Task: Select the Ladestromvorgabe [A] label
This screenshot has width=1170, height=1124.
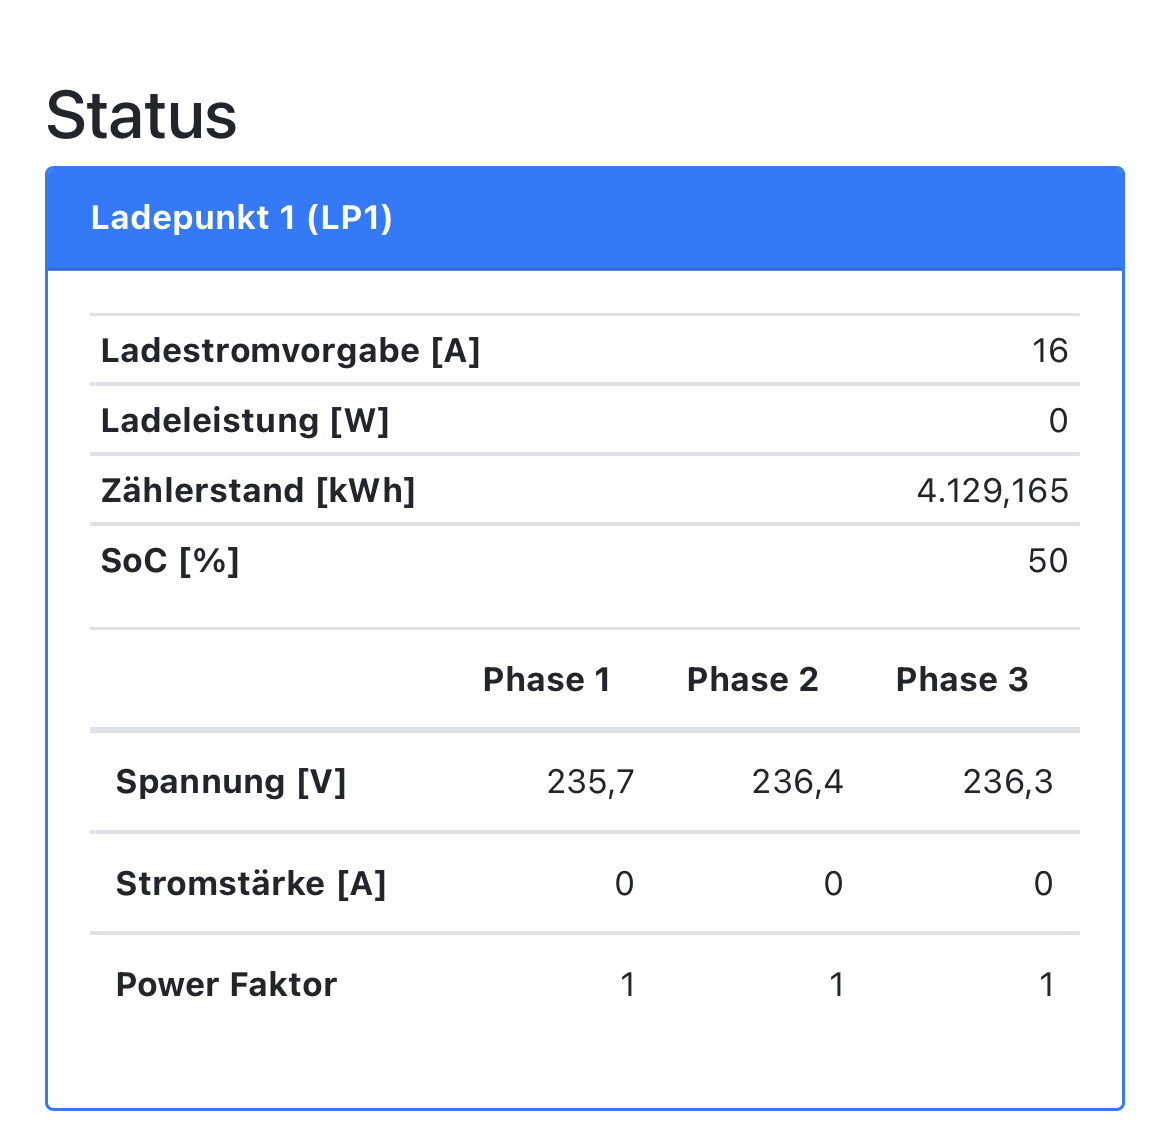Action: tap(290, 351)
